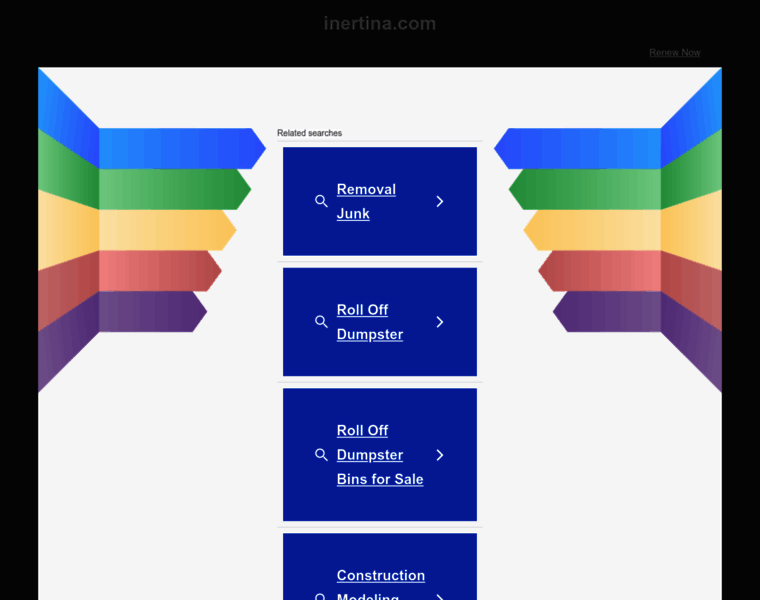Open the chevron arrow on Removal Junk card

tap(440, 201)
